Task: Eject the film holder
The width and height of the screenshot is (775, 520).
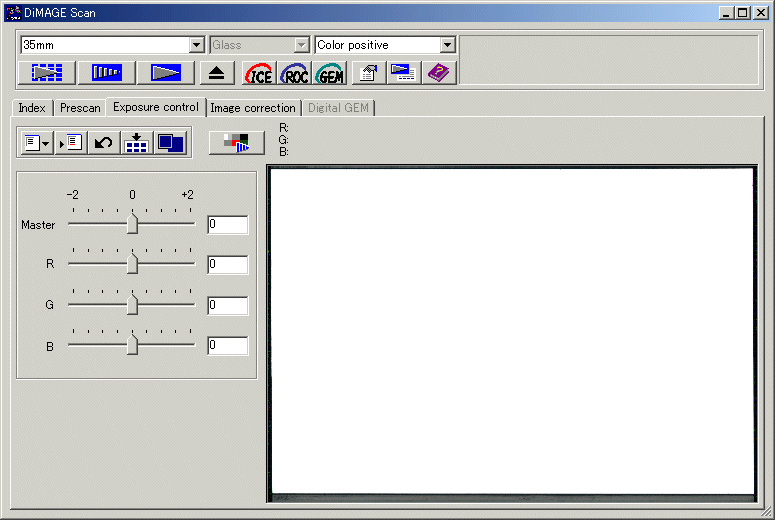Action: (217, 73)
